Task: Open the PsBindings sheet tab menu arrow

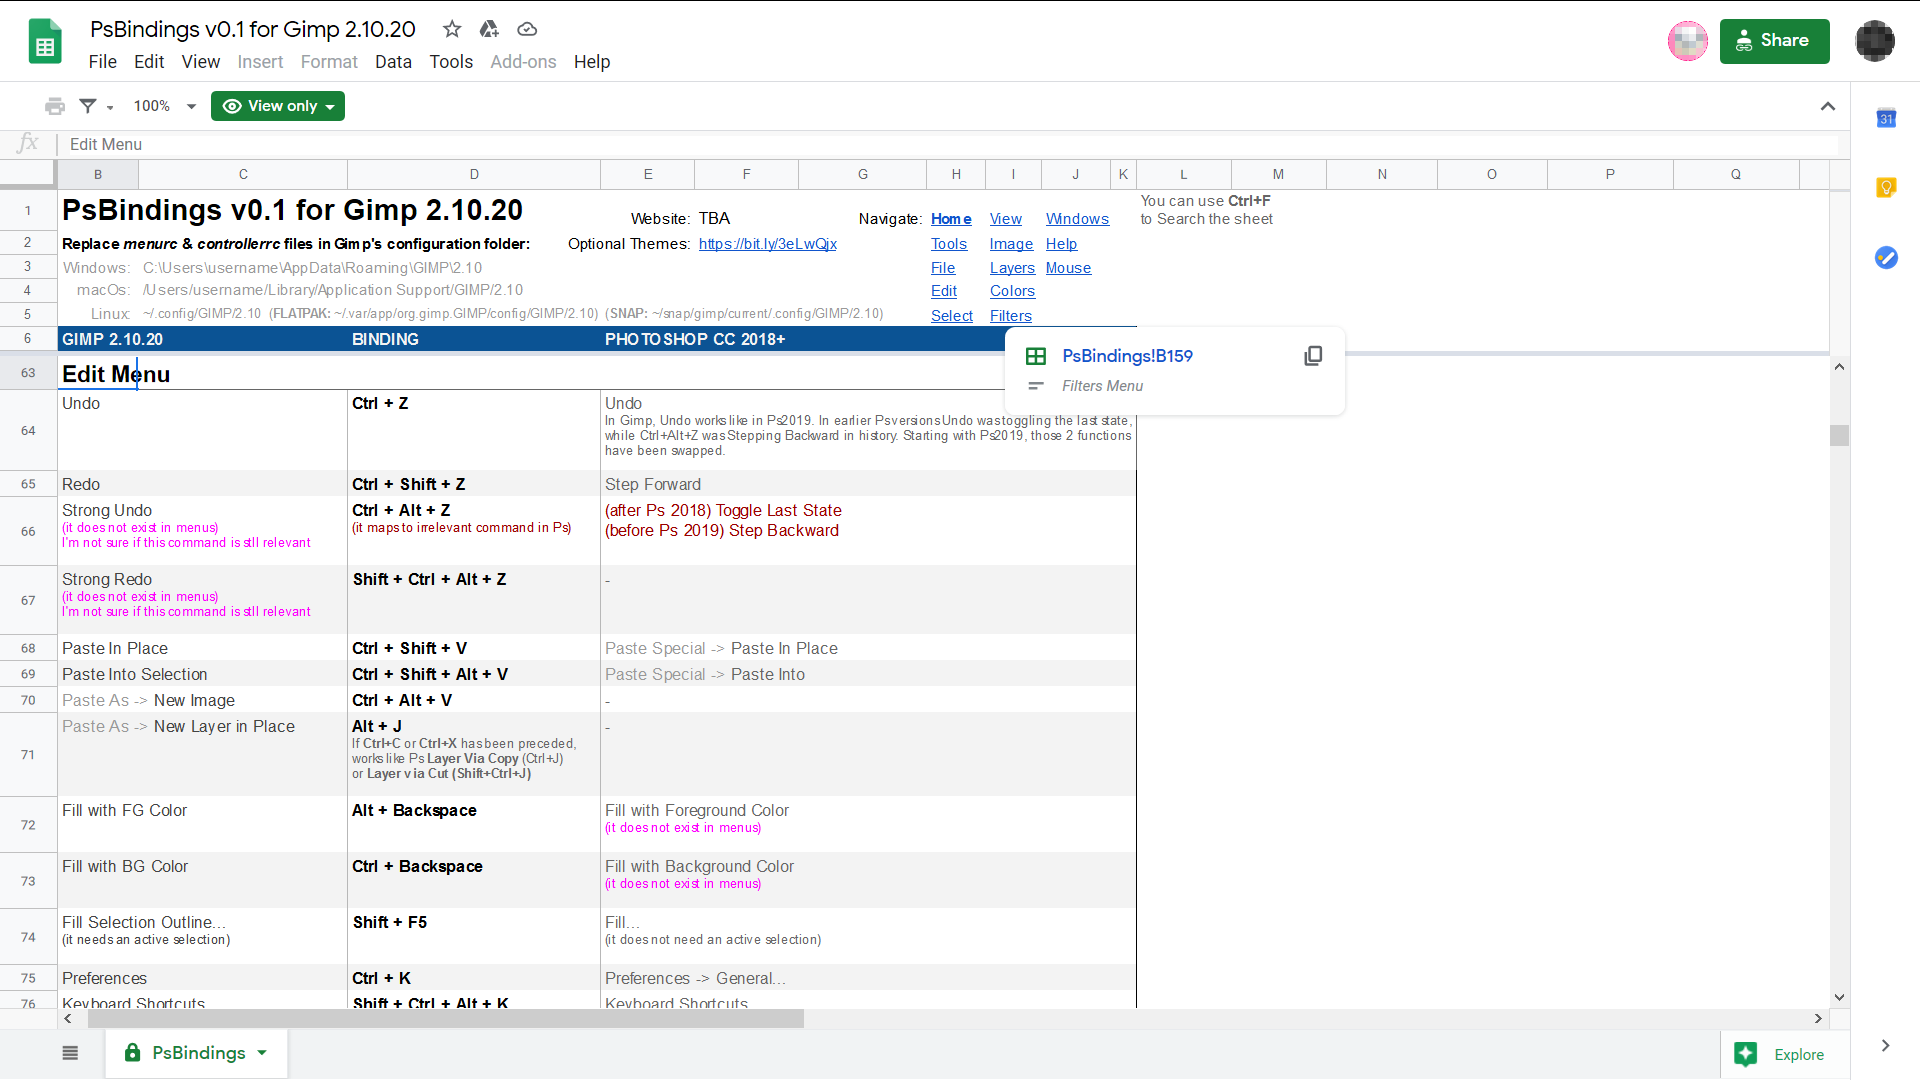Action: click(262, 1052)
